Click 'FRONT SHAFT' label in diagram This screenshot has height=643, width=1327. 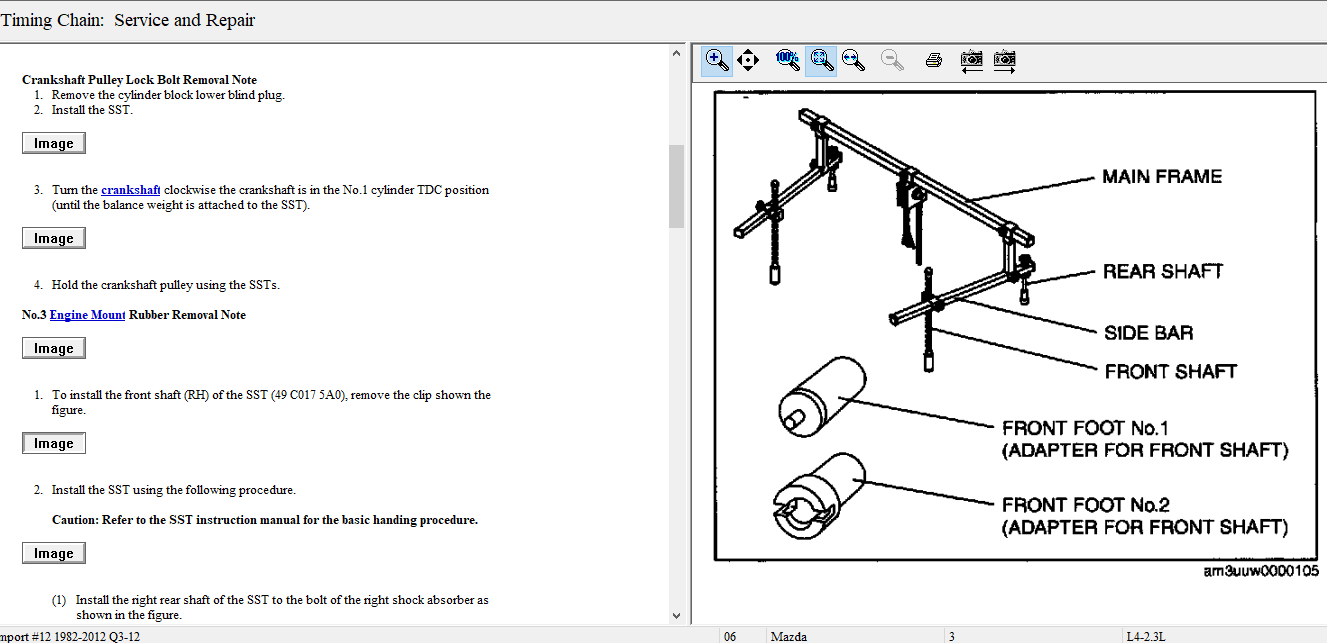[x=1171, y=371]
